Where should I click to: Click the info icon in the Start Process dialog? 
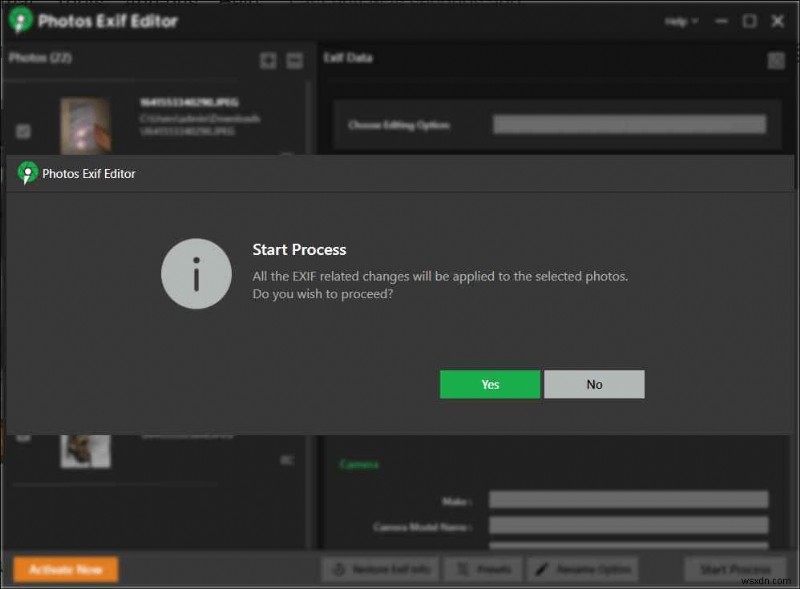tap(197, 275)
